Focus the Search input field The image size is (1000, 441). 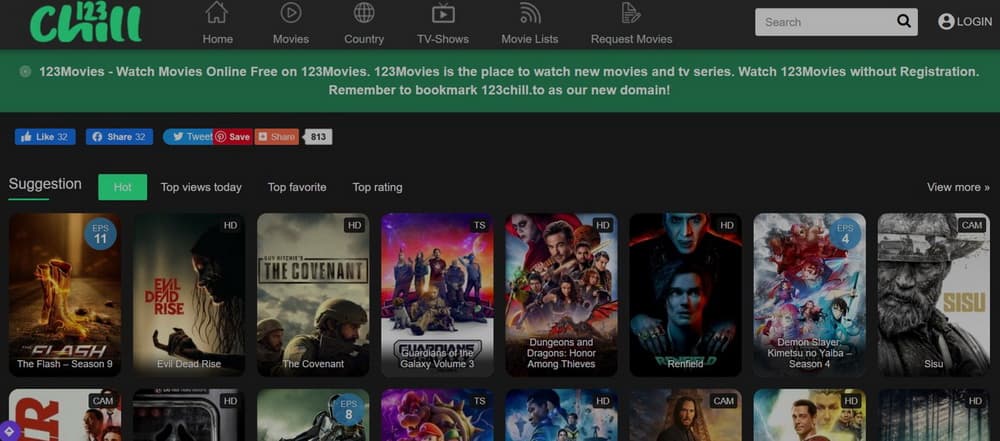[823, 22]
